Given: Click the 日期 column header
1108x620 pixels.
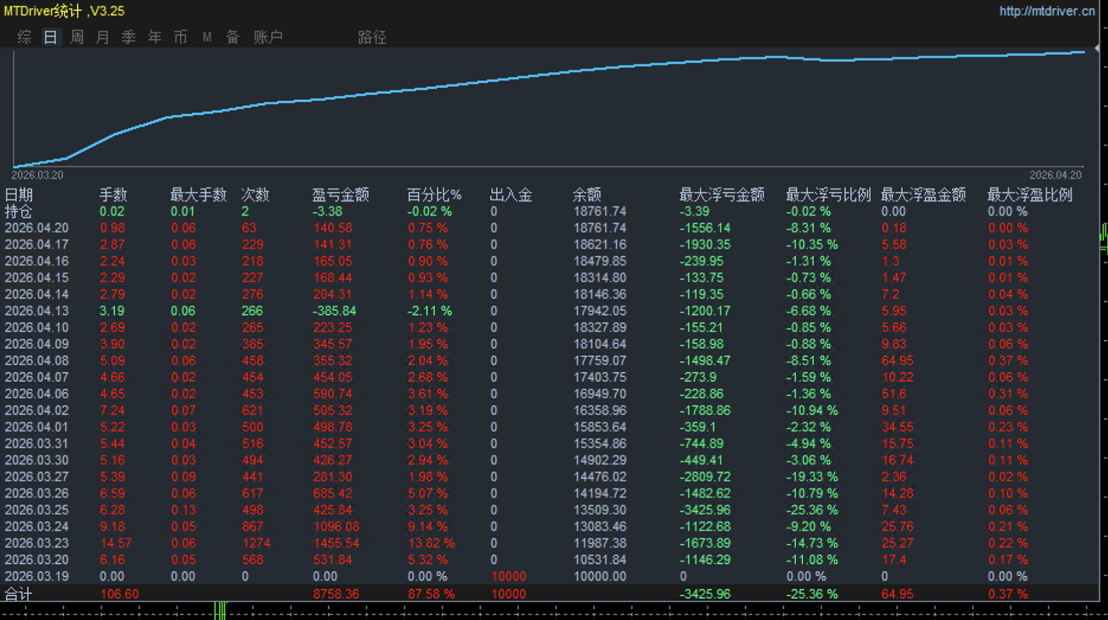Looking at the screenshot, I should click(x=18, y=195).
